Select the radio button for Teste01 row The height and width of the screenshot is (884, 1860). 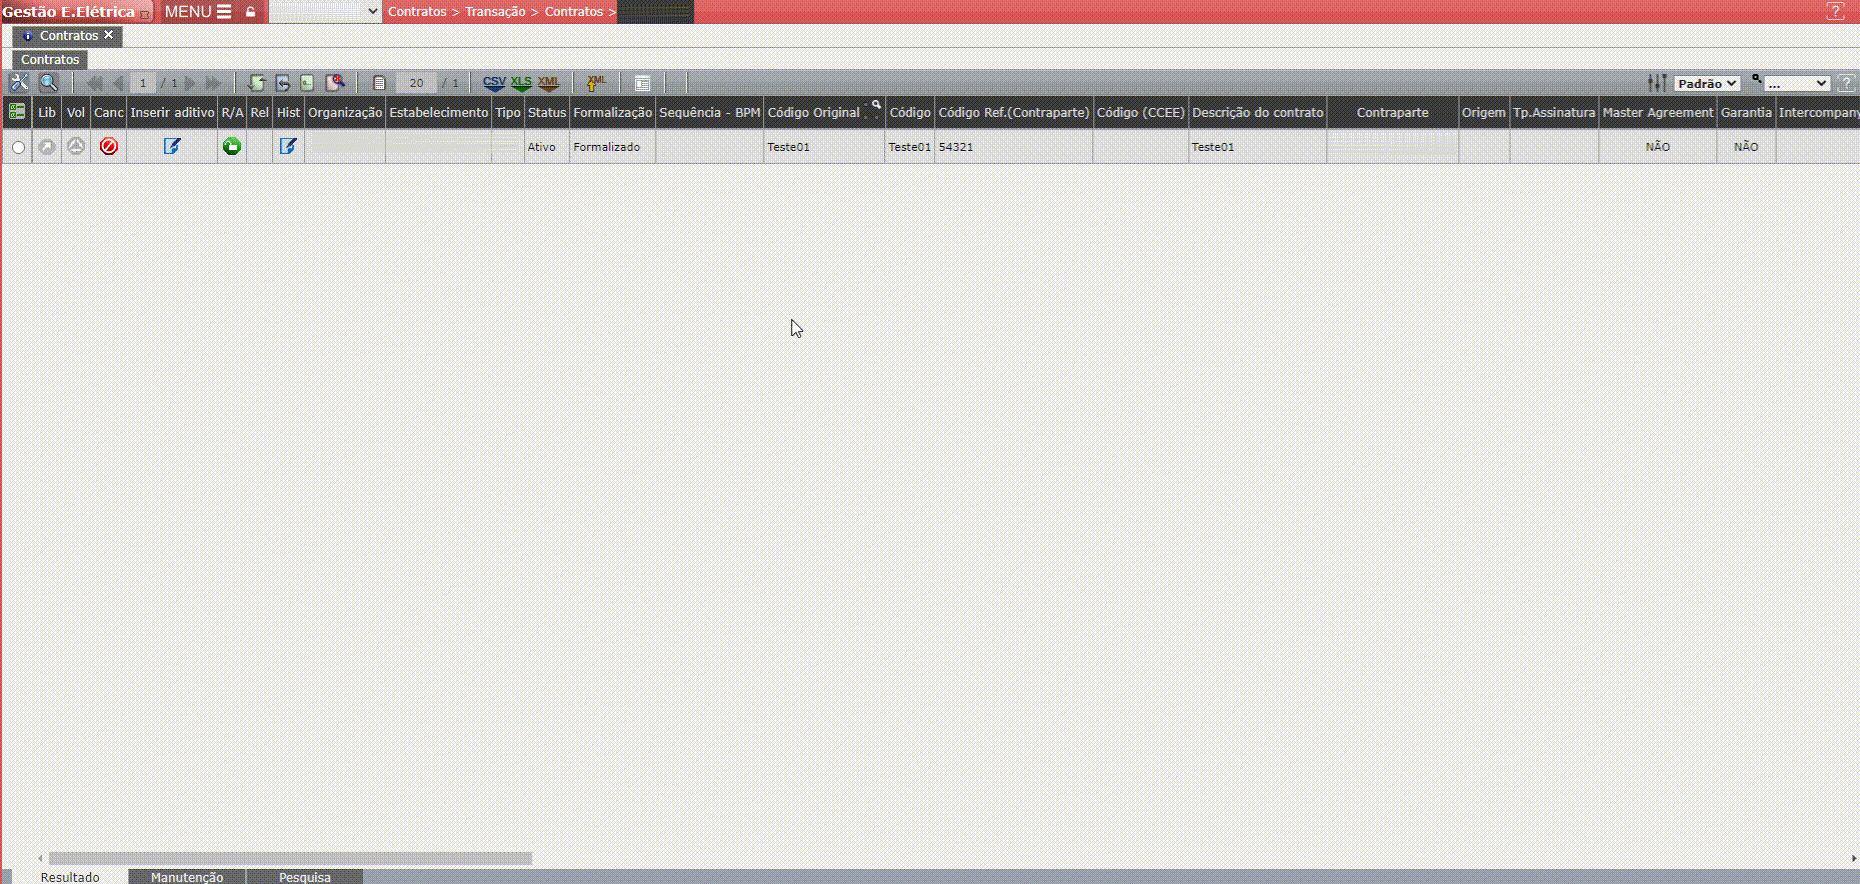19,148
